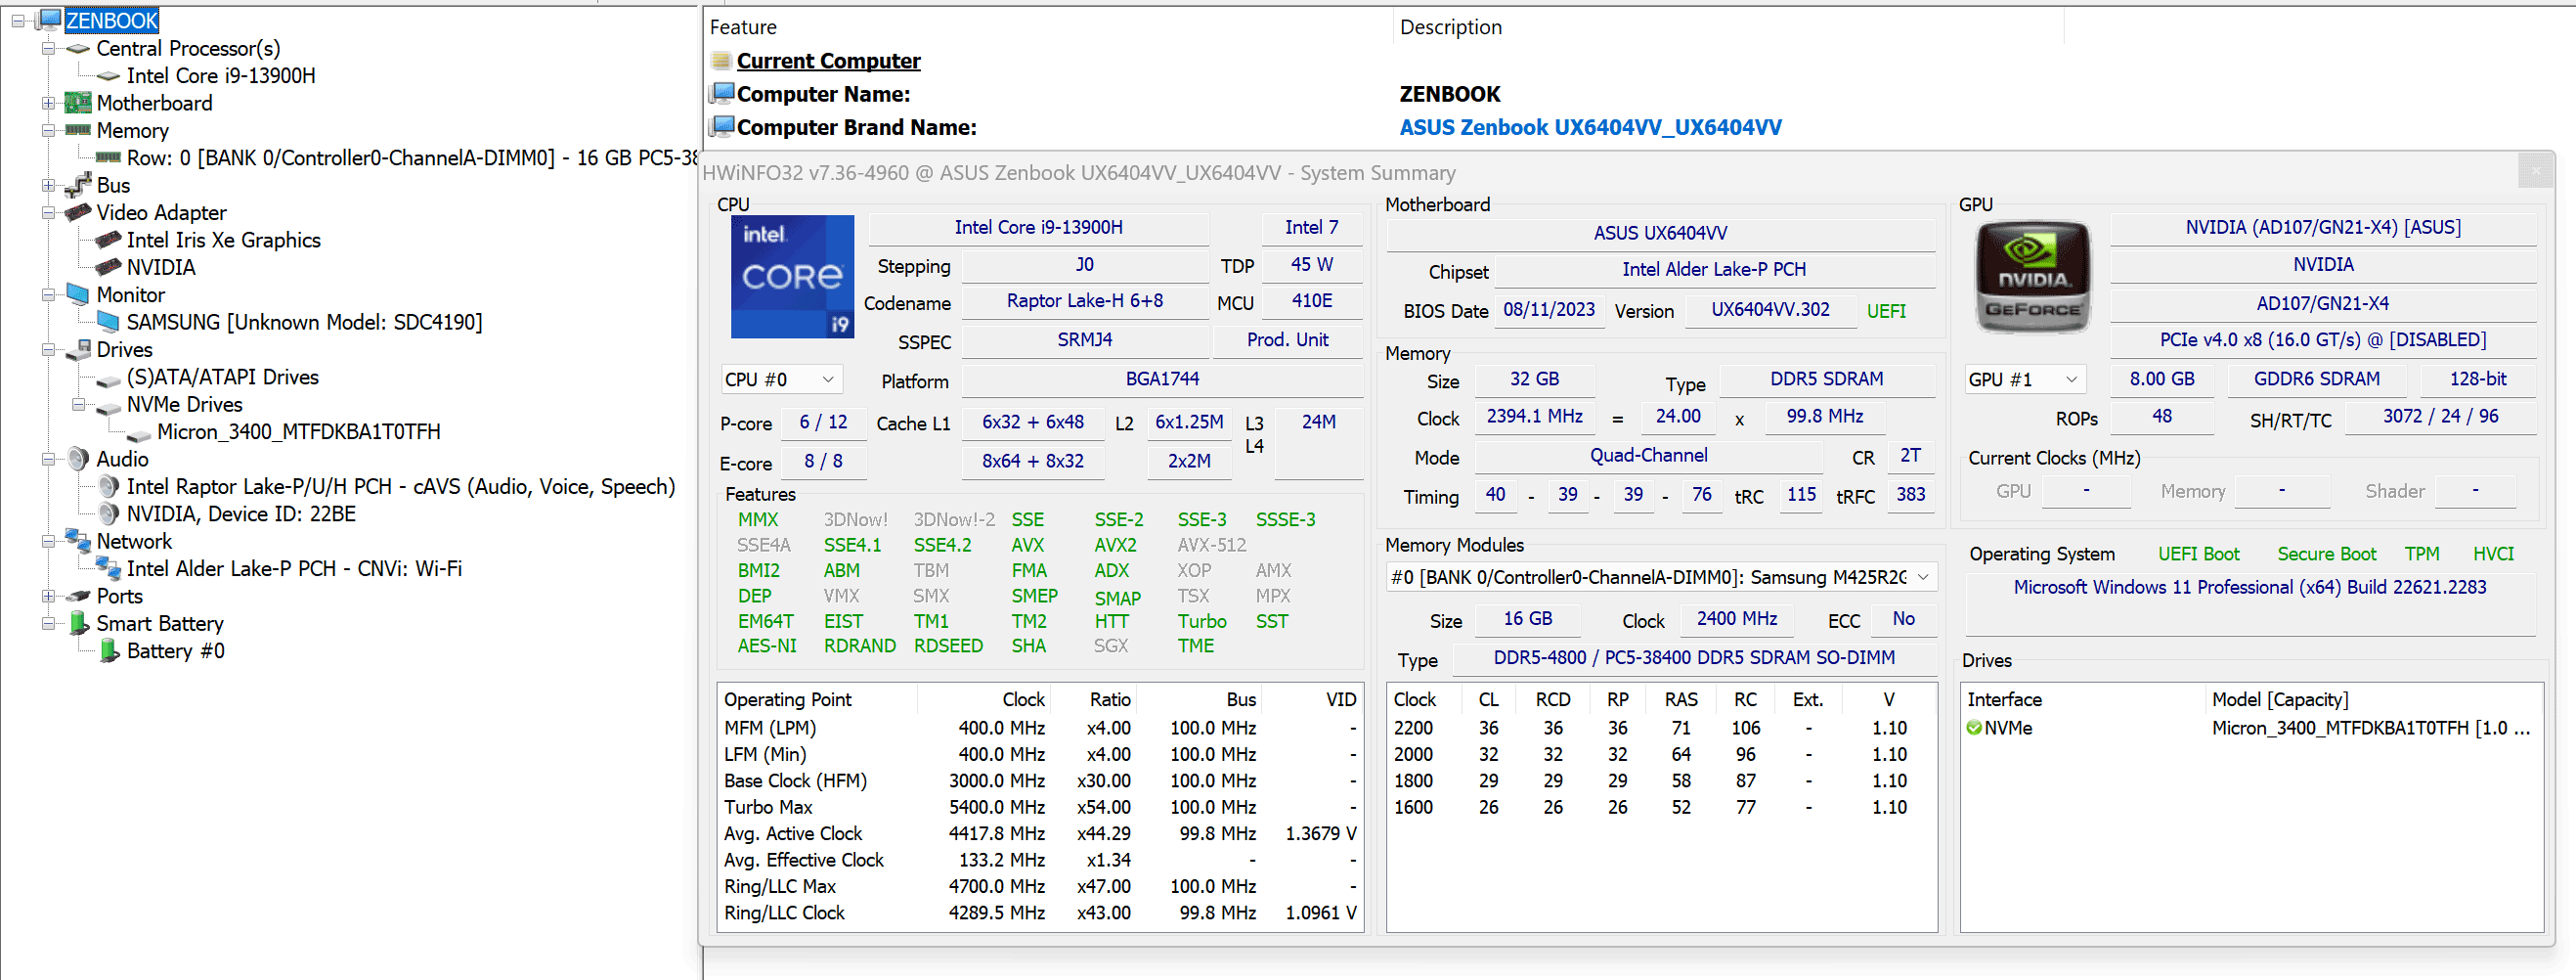Click the Battery #0 icon

click(x=110, y=651)
